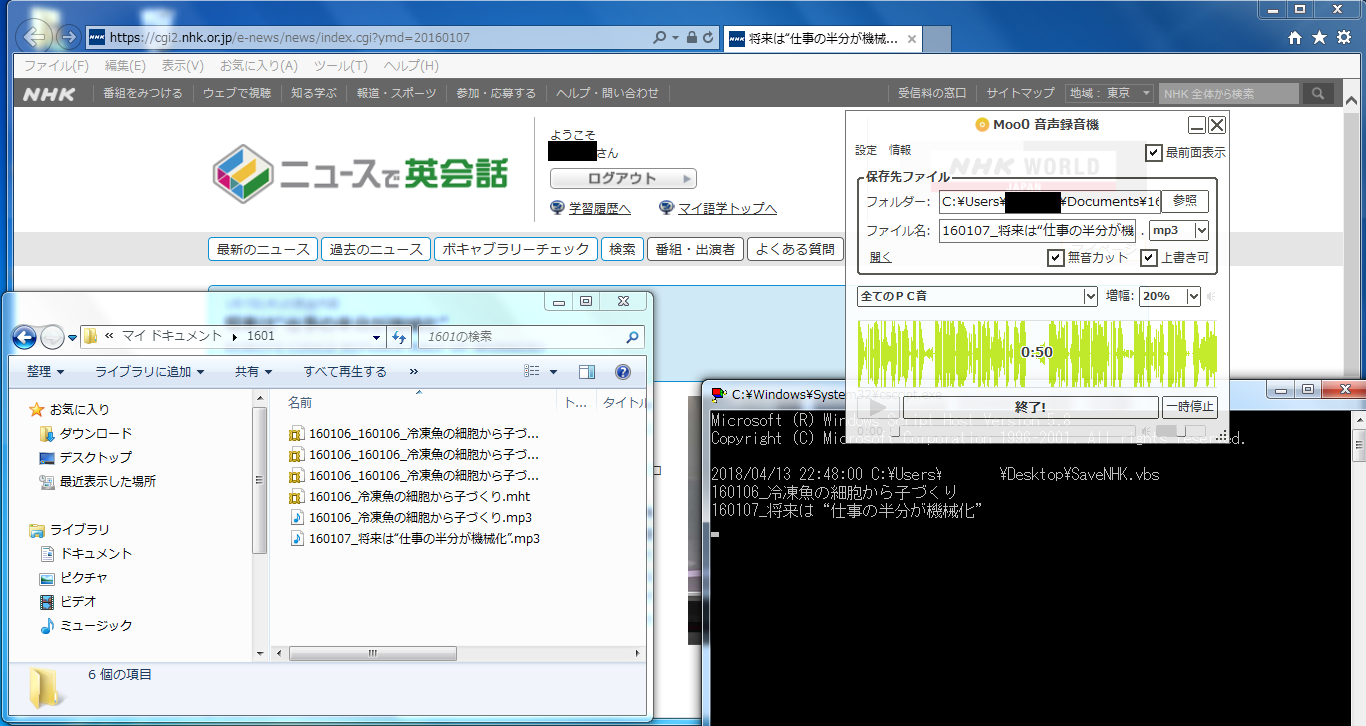The width and height of the screenshot is (1366, 726).
Task: Open the 地域：東京 region dropdown
Action: [1109, 93]
